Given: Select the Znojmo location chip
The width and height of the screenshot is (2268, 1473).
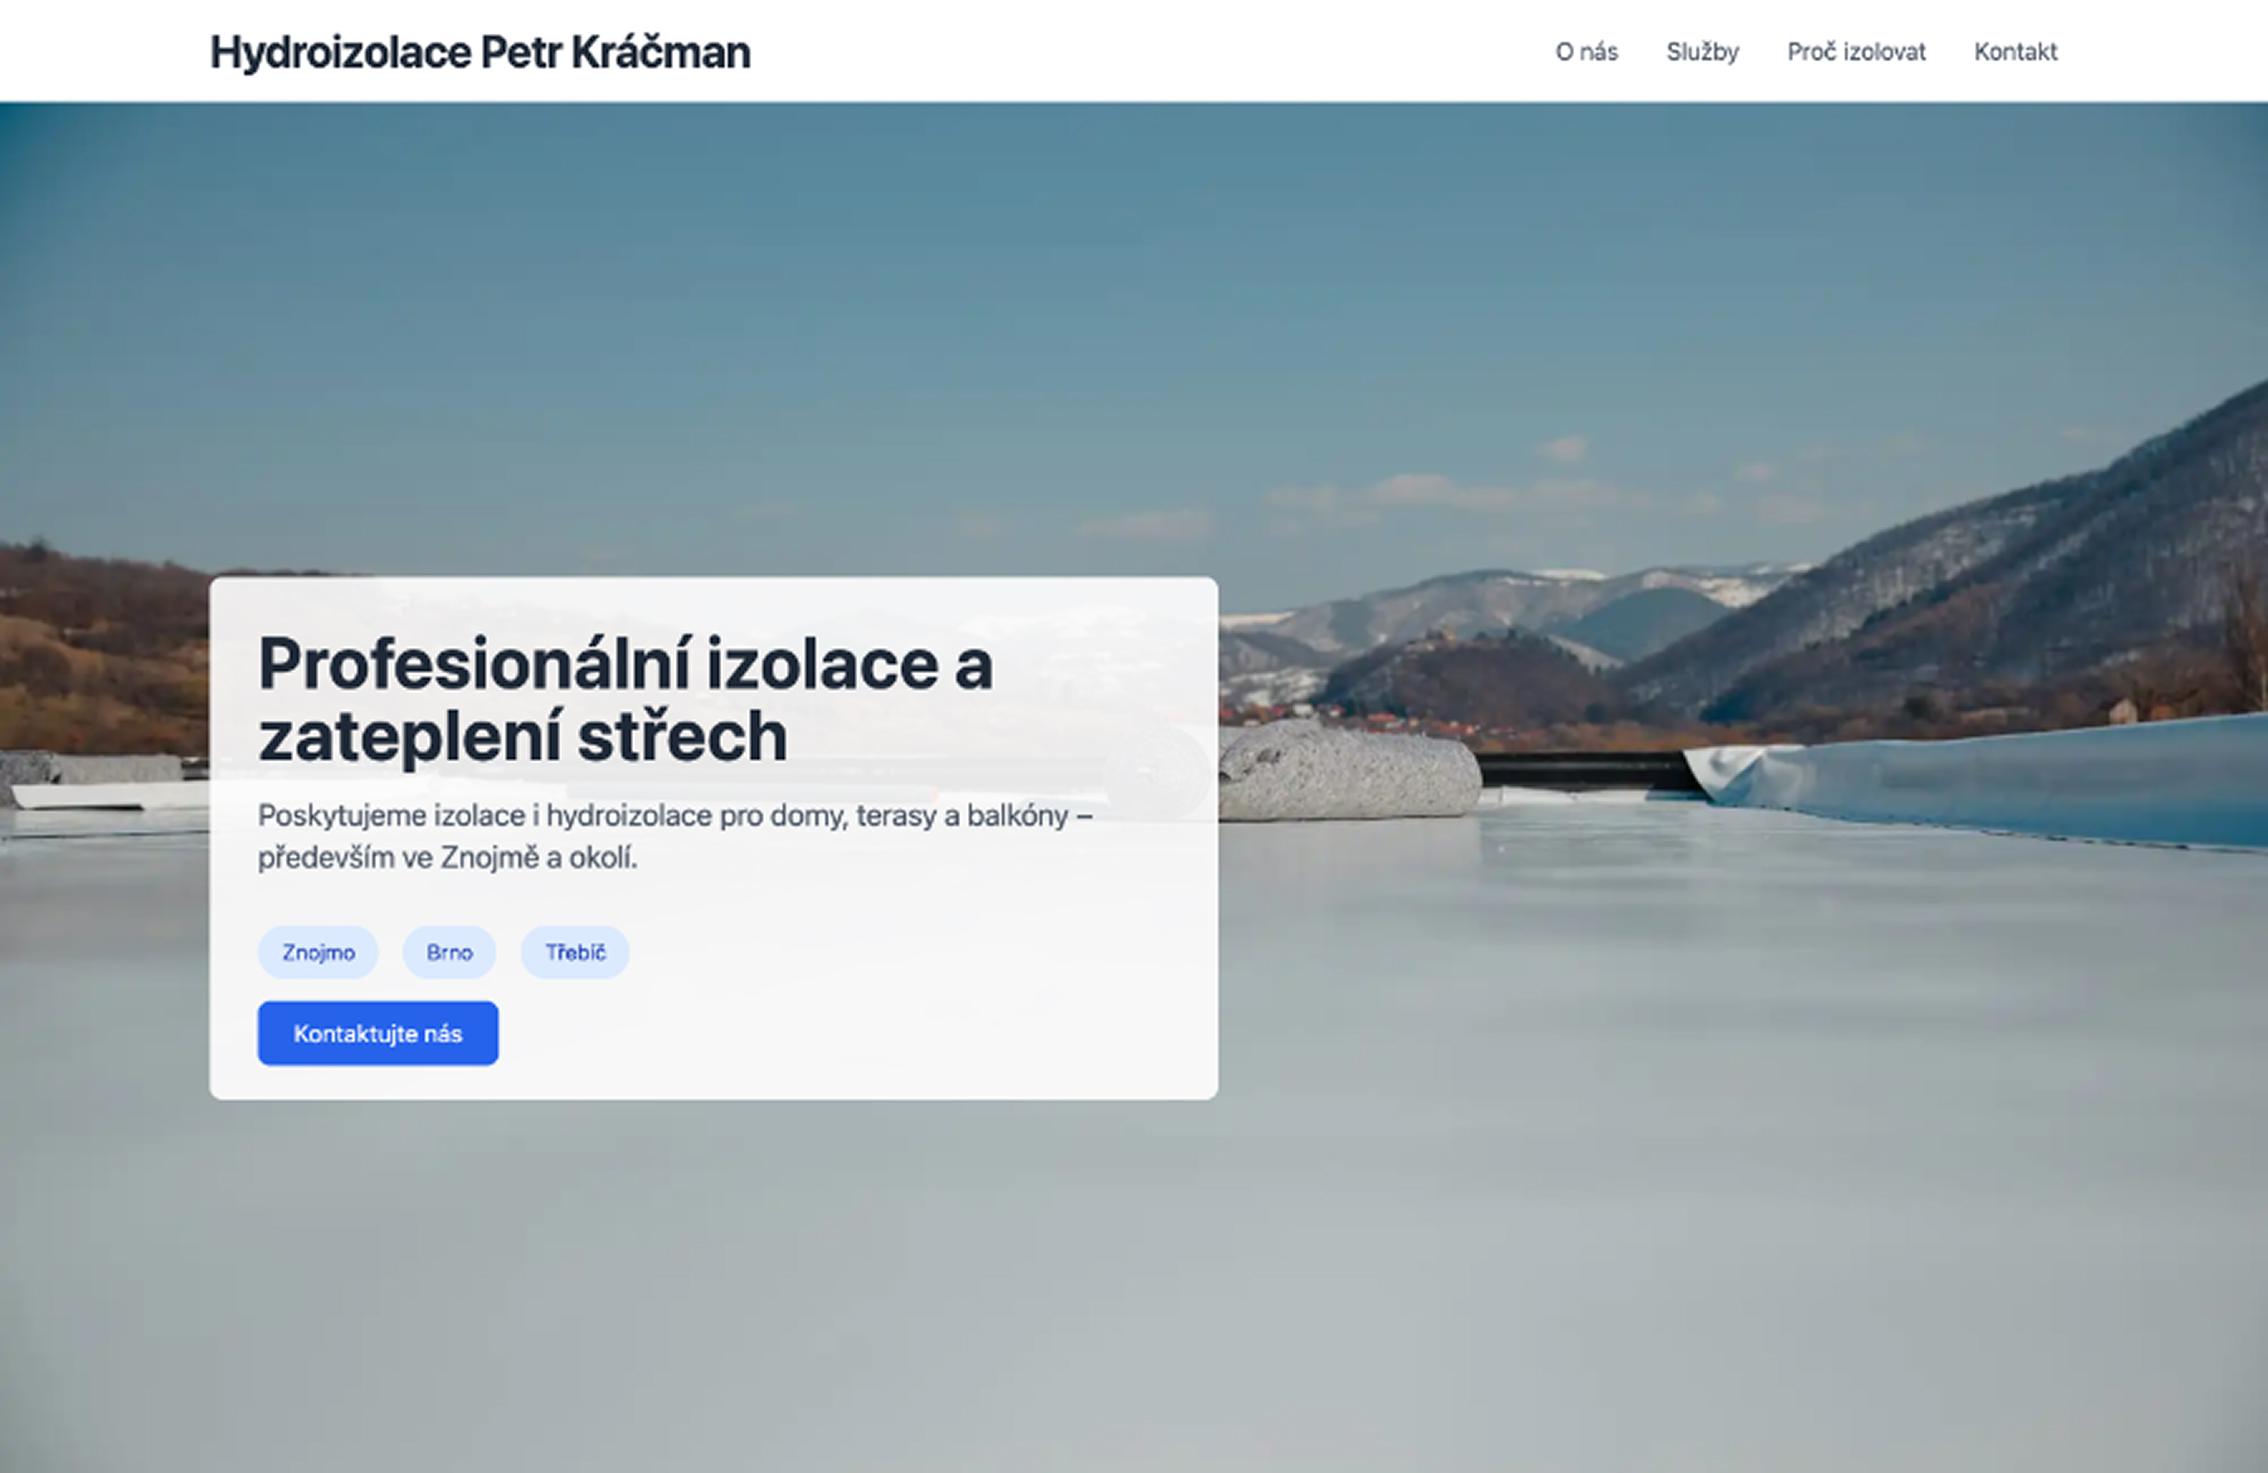Looking at the screenshot, I should pos(318,952).
